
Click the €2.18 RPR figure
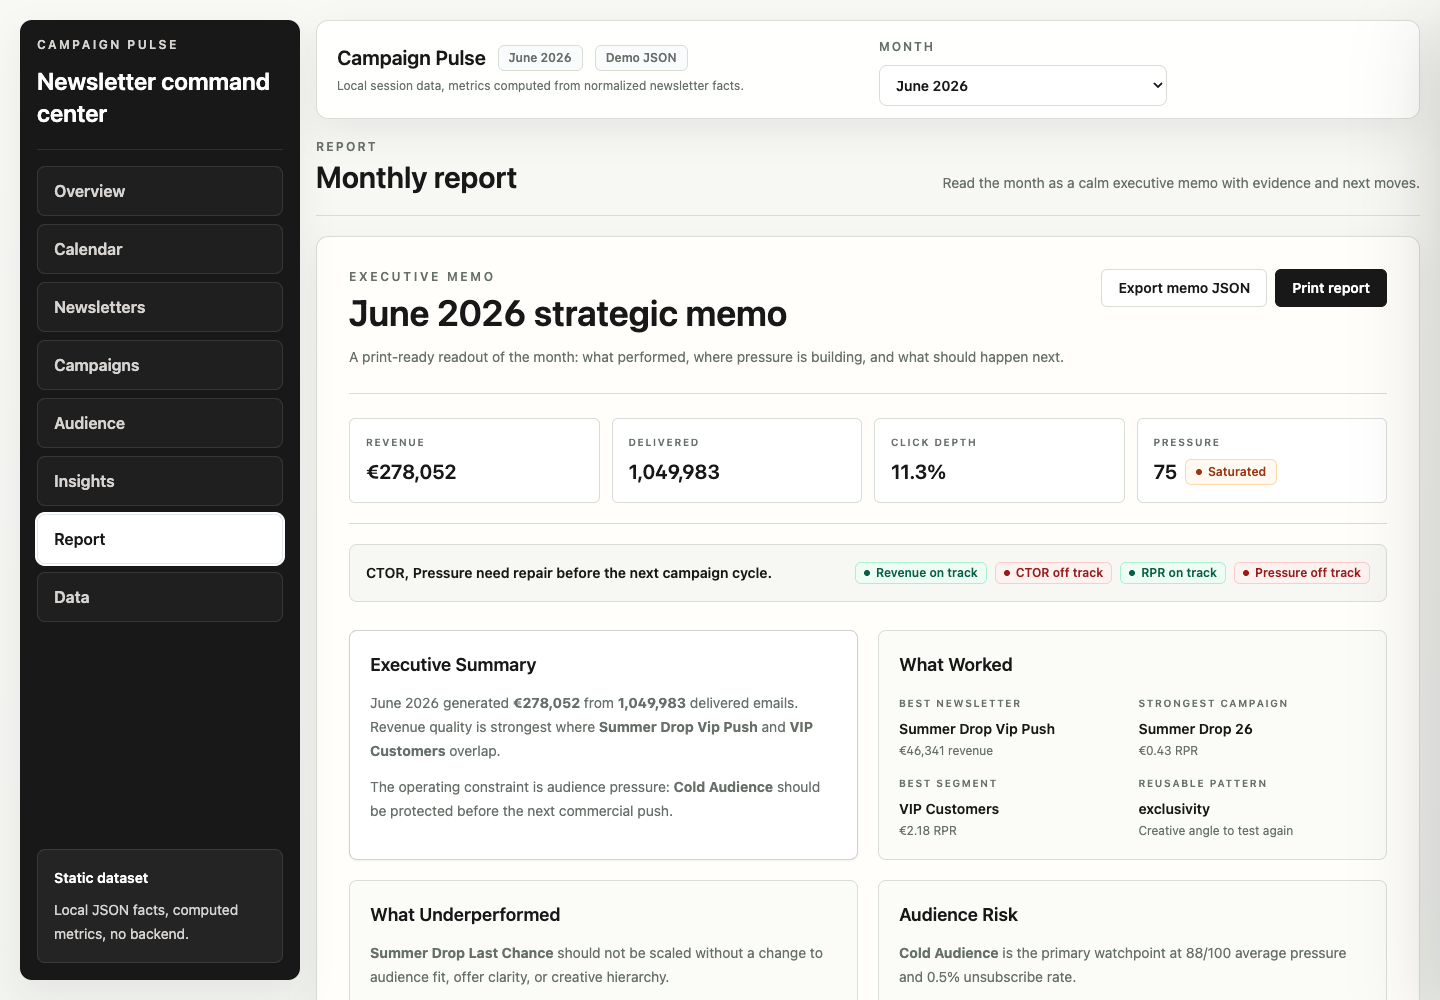[x=928, y=831]
